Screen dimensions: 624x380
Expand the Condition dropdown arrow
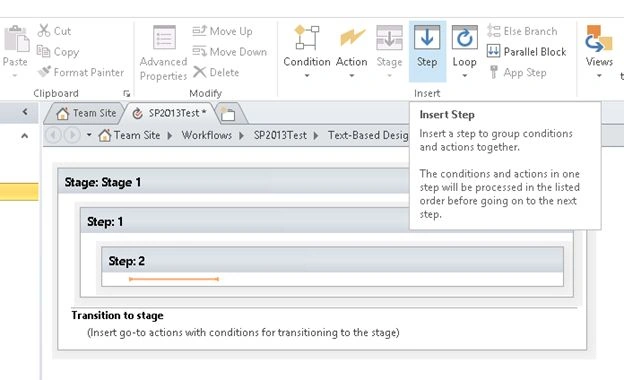(307, 76)
